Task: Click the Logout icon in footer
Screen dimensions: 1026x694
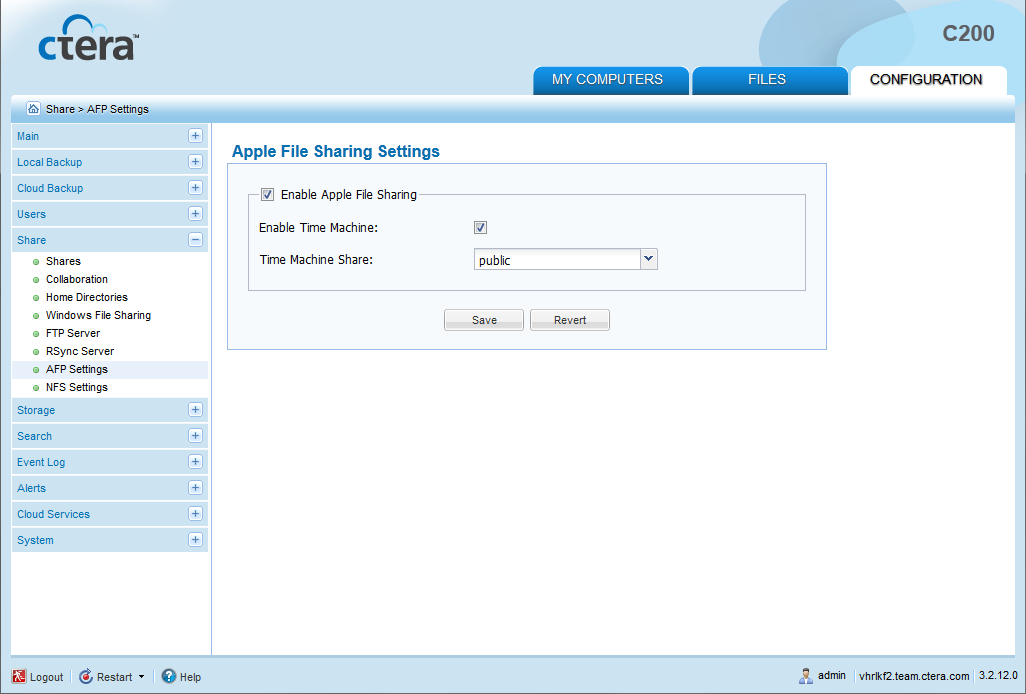Action: click(x=19, y=676)
